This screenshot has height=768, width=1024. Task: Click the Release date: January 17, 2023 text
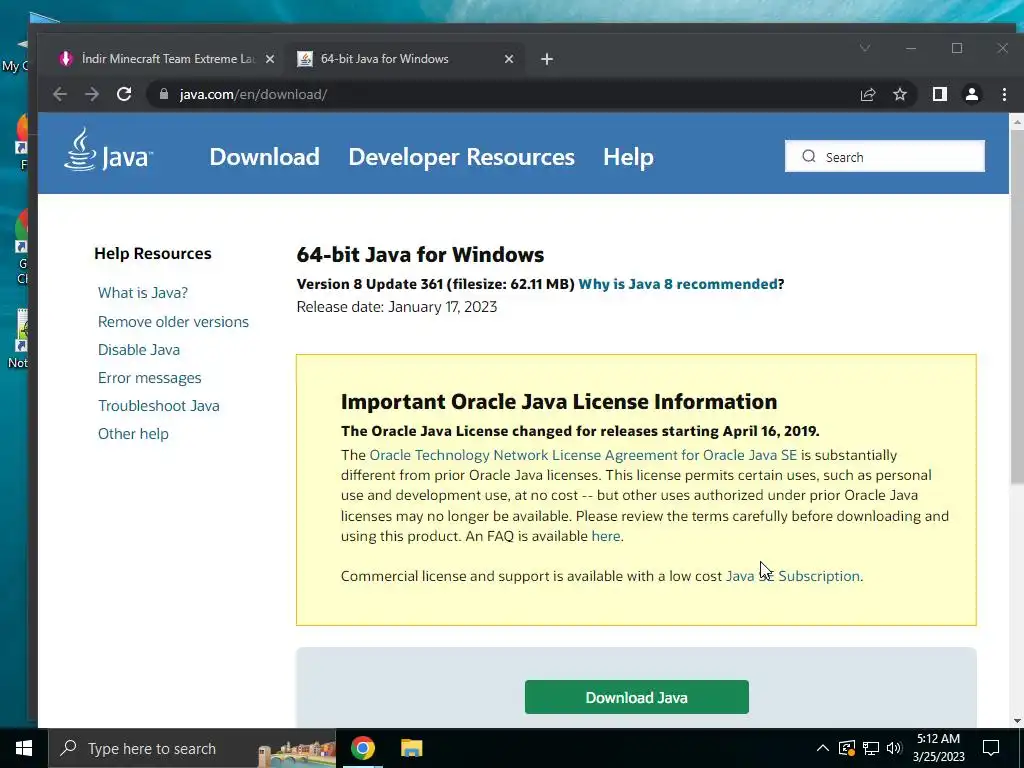396,307
